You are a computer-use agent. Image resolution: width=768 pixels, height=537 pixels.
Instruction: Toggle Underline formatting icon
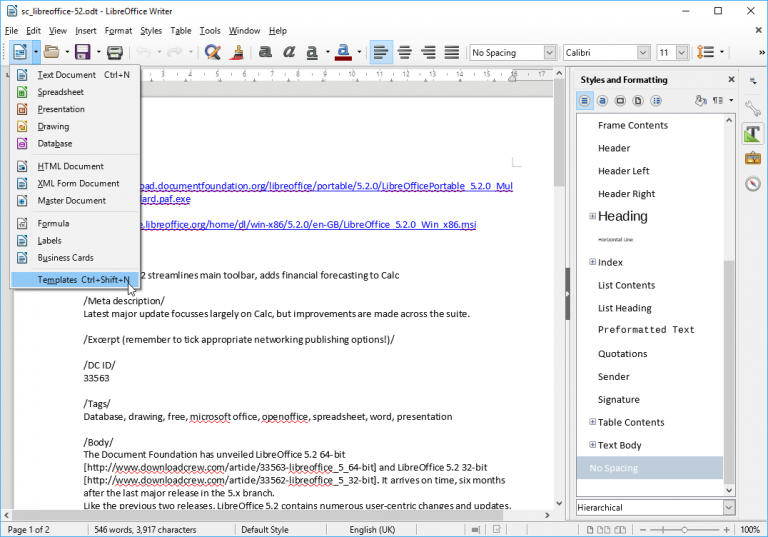pos(312,52)
